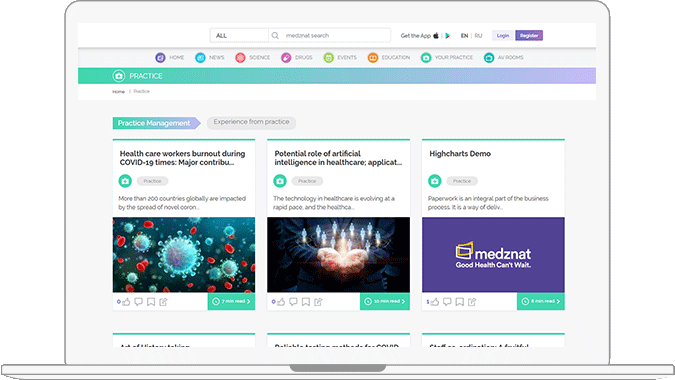Image resolution: width=675 pixels, height=380 pixels.
Task: Click the Events calendar icon
Action: click(328, 57)
